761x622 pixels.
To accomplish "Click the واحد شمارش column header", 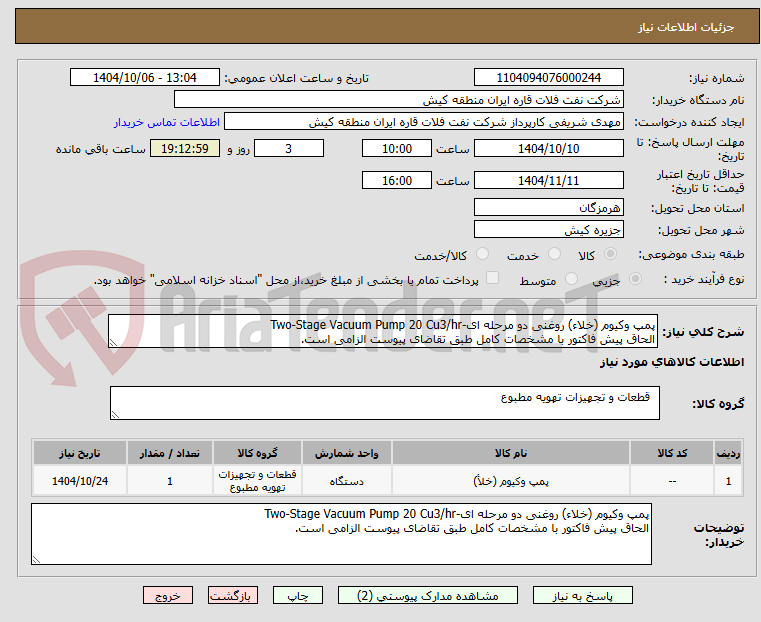I will pyautogui.click(x=347, y=453).
